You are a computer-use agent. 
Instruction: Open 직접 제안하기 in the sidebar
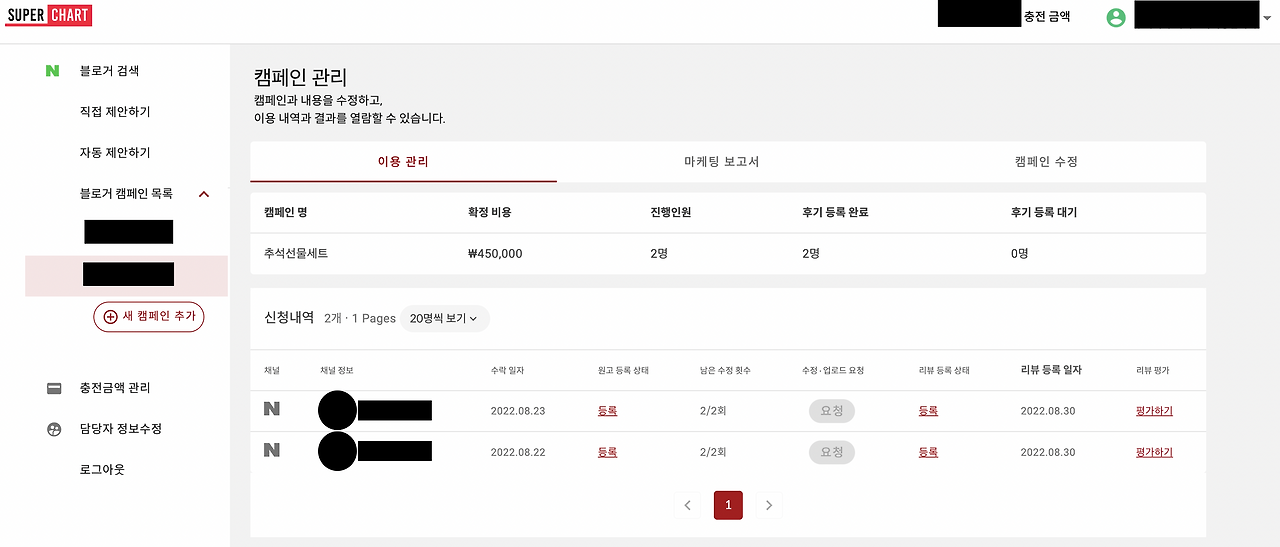tap(115, 112)
